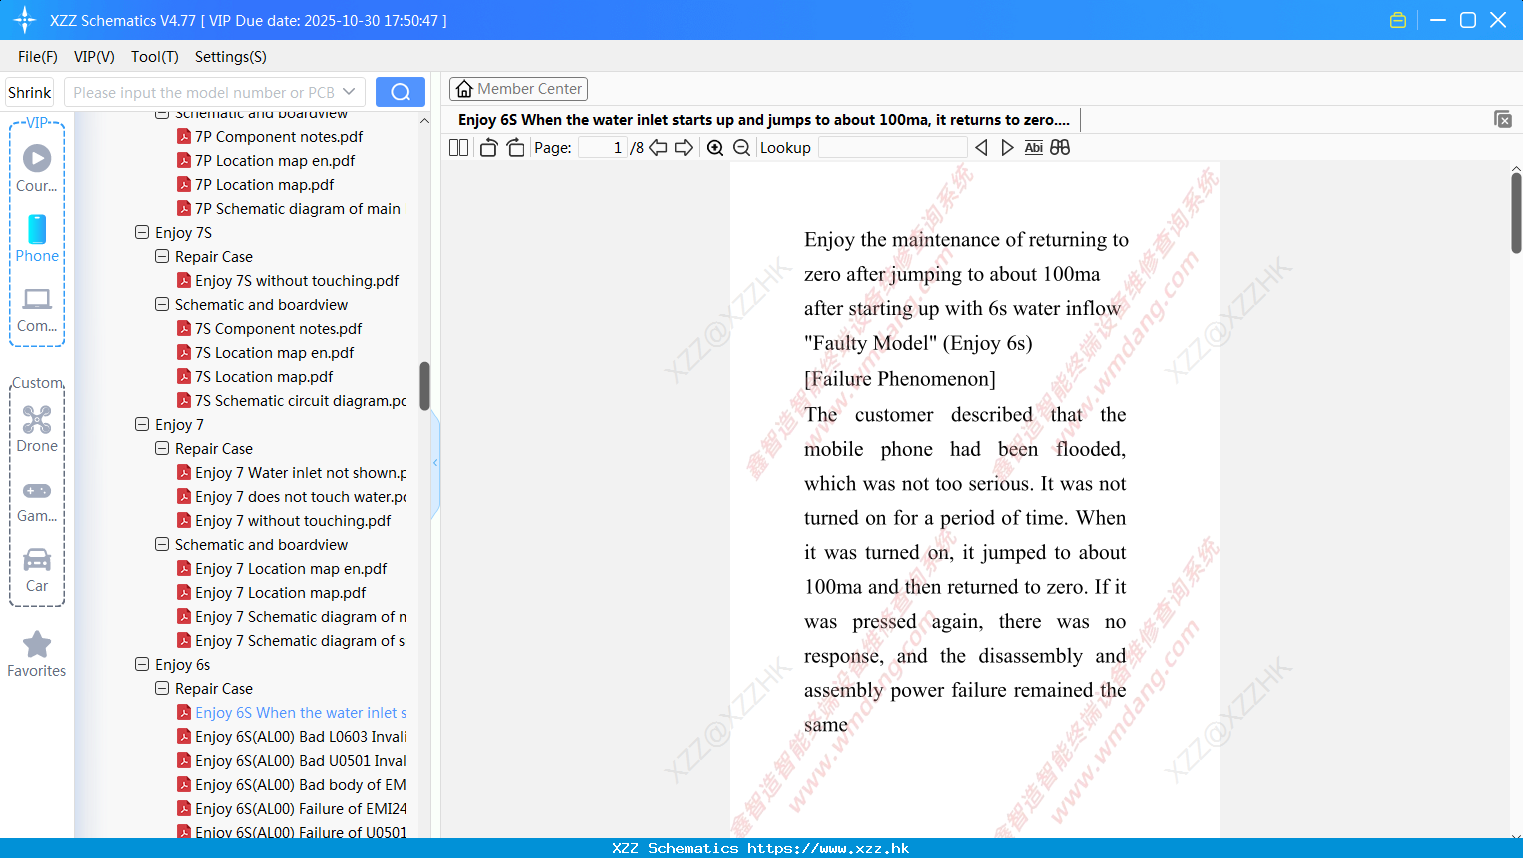Click the toolbox icon in title bar
The image size is (1523, 858).
click(1398, 20)
